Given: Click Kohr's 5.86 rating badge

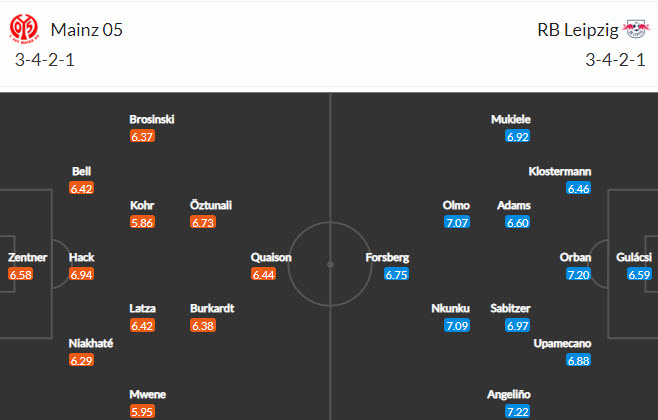Looking at the screenshot, I should pyautogui.click(x=142, y=222).
